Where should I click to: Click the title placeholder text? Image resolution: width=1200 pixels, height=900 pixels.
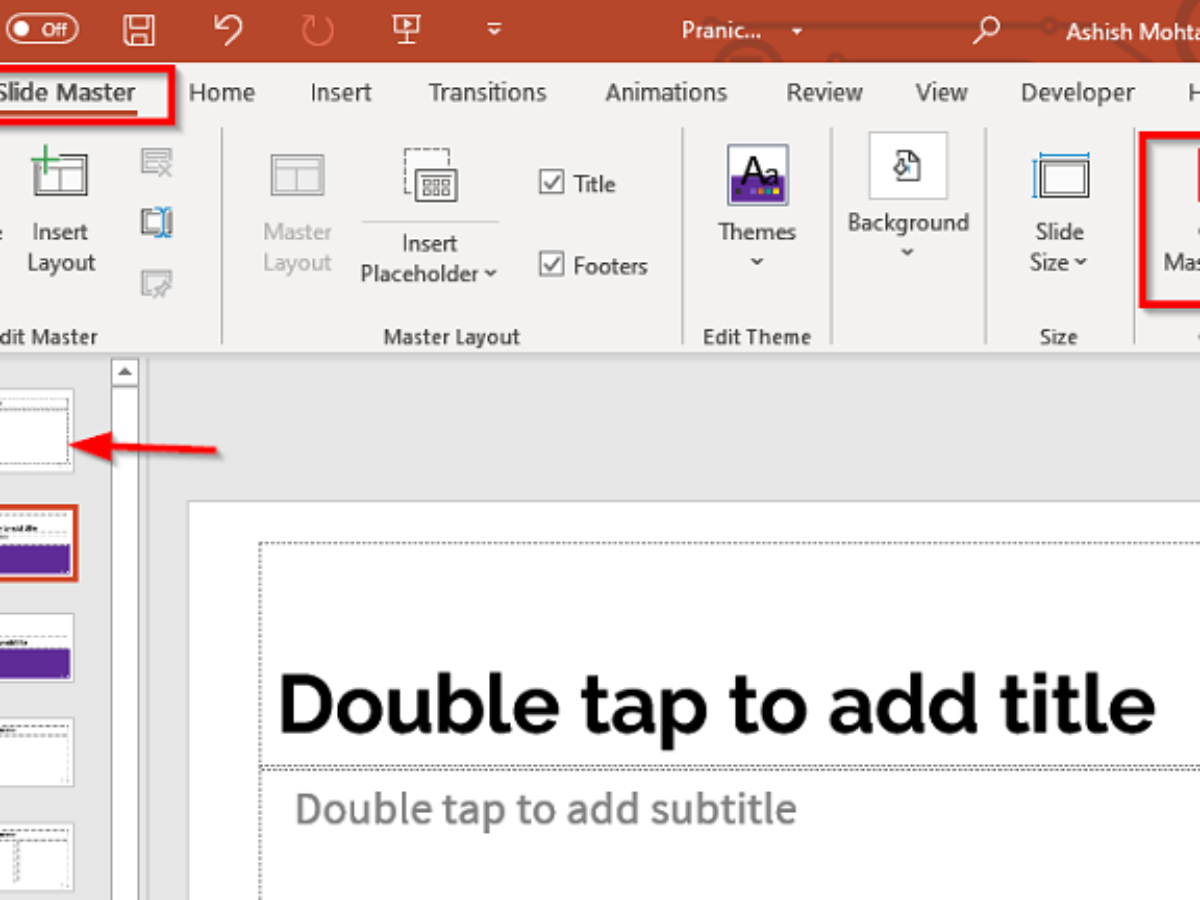(x=716, y=703)
